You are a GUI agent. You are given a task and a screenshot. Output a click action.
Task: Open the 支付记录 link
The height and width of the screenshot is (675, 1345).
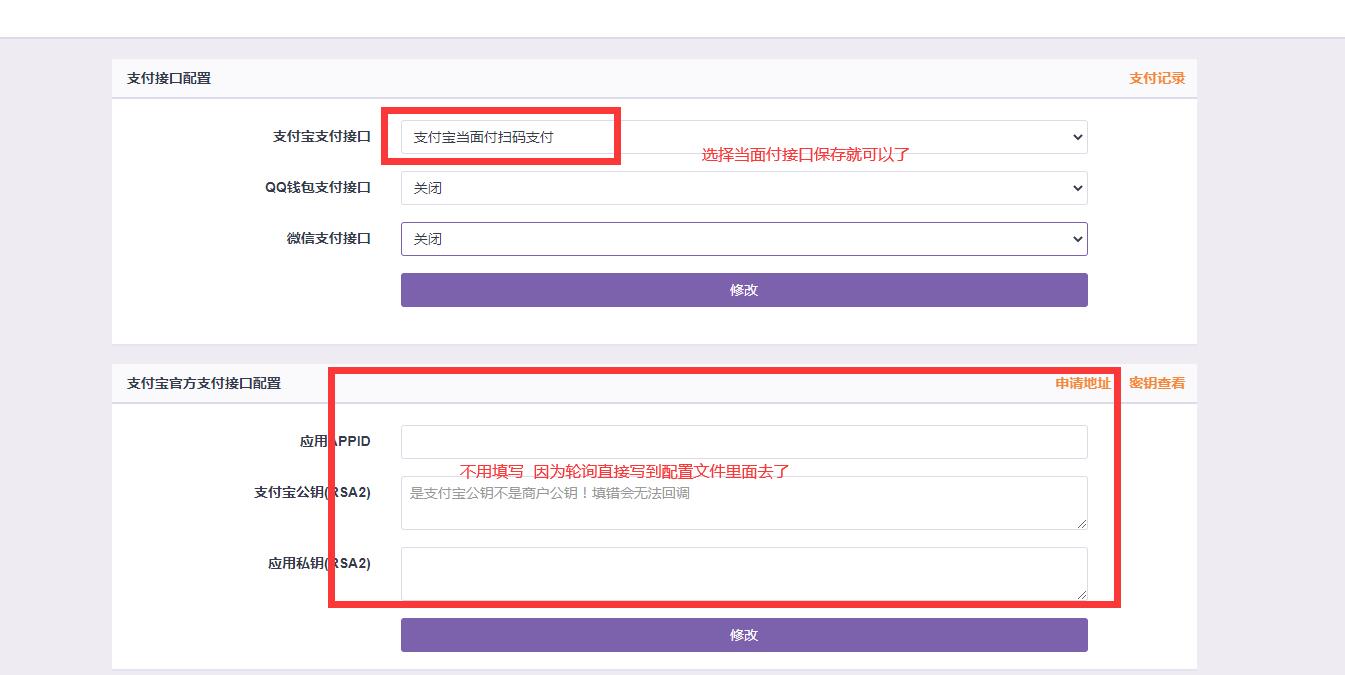tap(1157, 78)
